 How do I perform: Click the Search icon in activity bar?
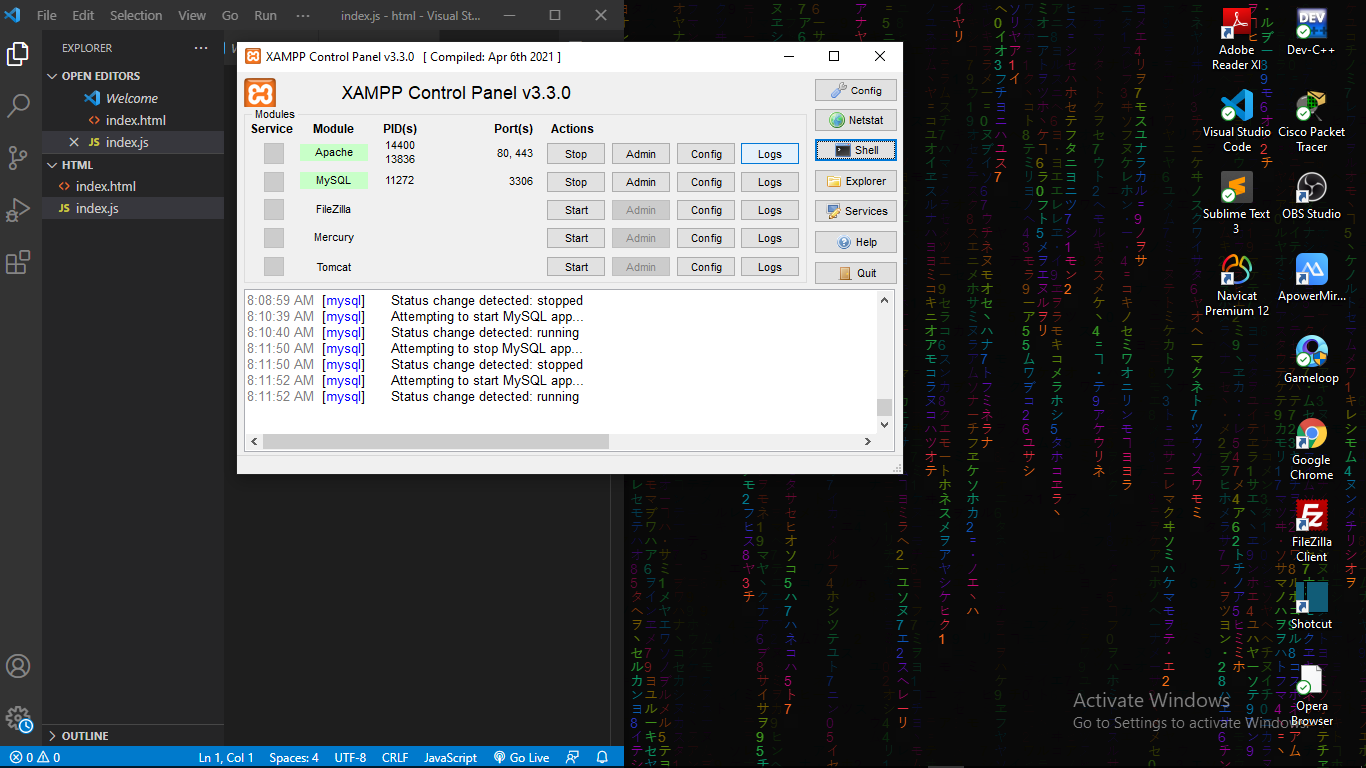tap(18, 105)
